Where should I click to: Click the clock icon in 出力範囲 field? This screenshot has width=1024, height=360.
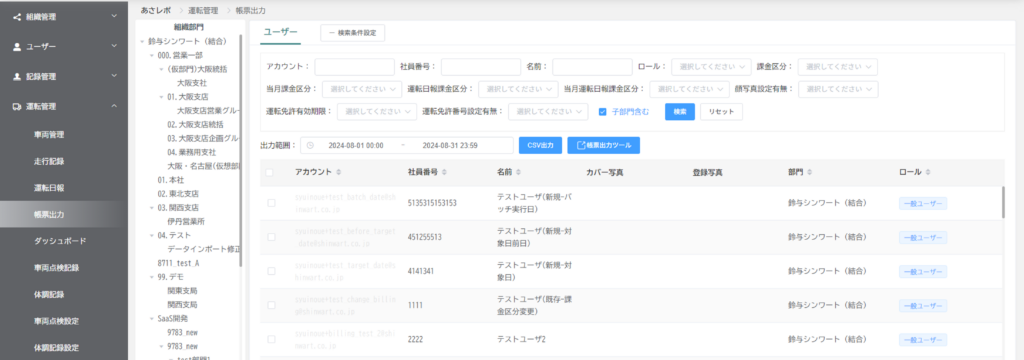[310, 145]
